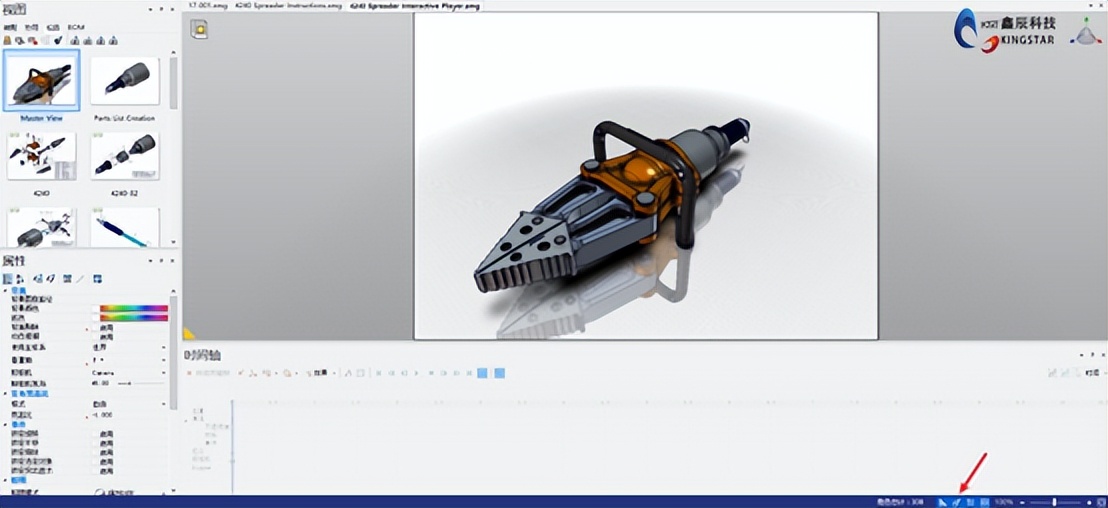
Task: Stop the timeline playback
Action: pos(431,373)
